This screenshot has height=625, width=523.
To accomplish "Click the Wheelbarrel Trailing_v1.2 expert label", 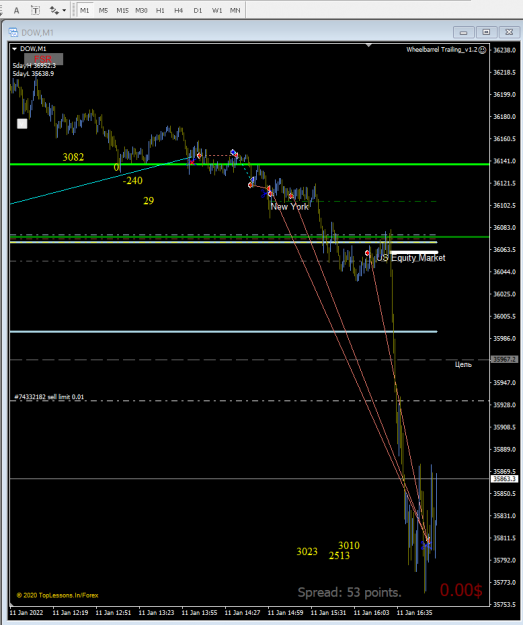I will [x=442, y=49].
